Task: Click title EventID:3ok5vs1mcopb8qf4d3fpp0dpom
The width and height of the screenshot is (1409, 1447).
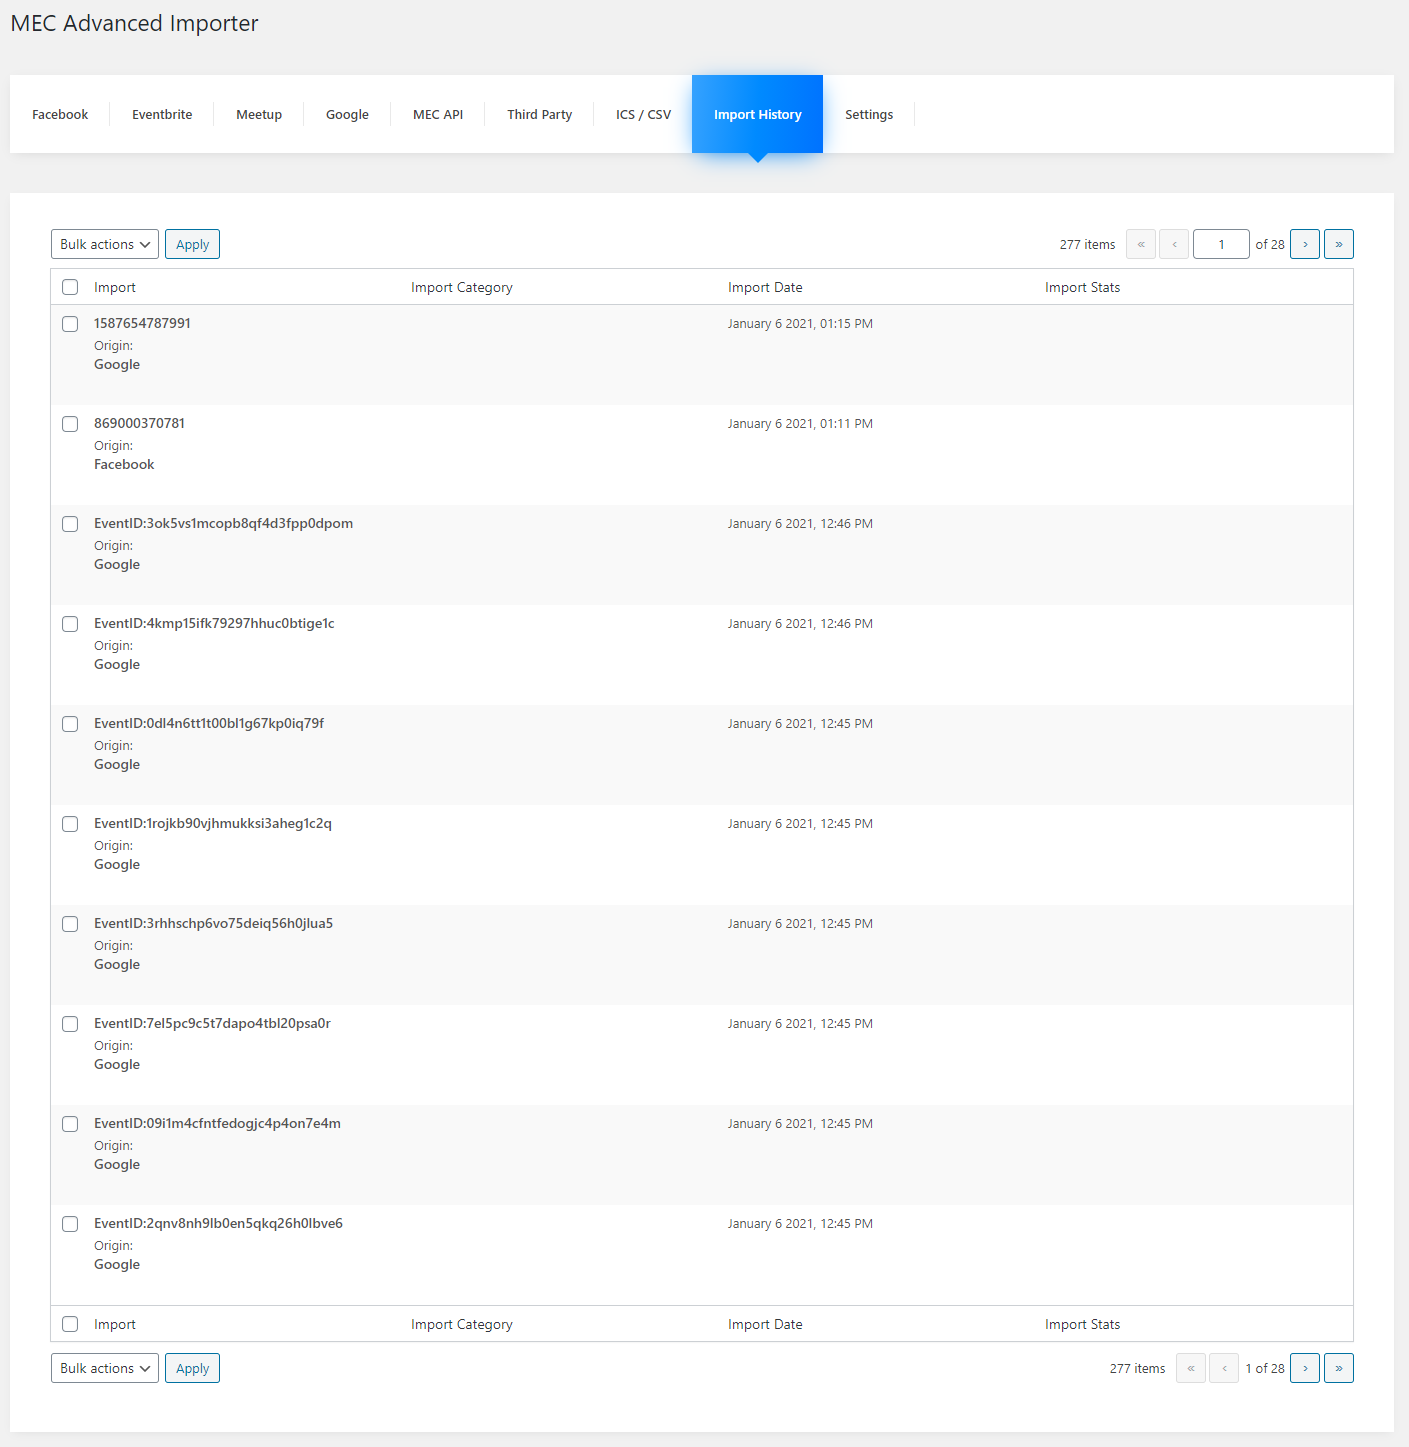Action: [x=223, y=523]
